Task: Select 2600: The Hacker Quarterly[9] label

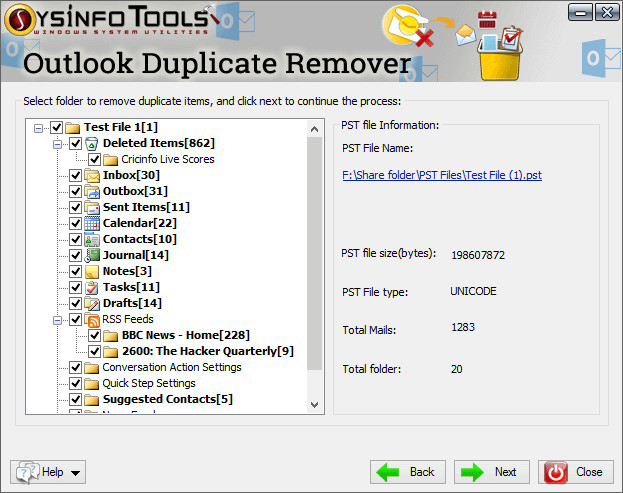Action: (208, 351)
